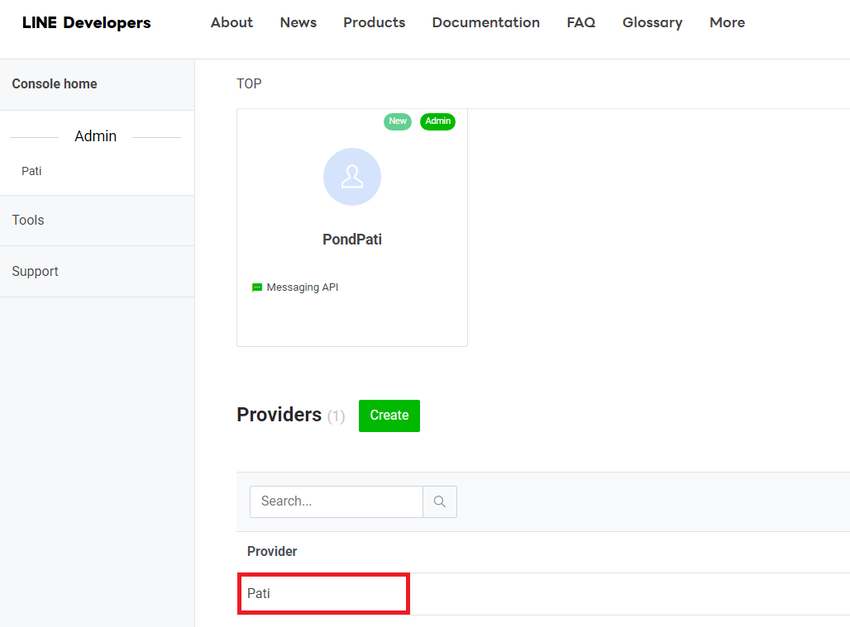Focus the provider Search field
The height and width of the screenshot is (627, 850).
coord(336,501)
